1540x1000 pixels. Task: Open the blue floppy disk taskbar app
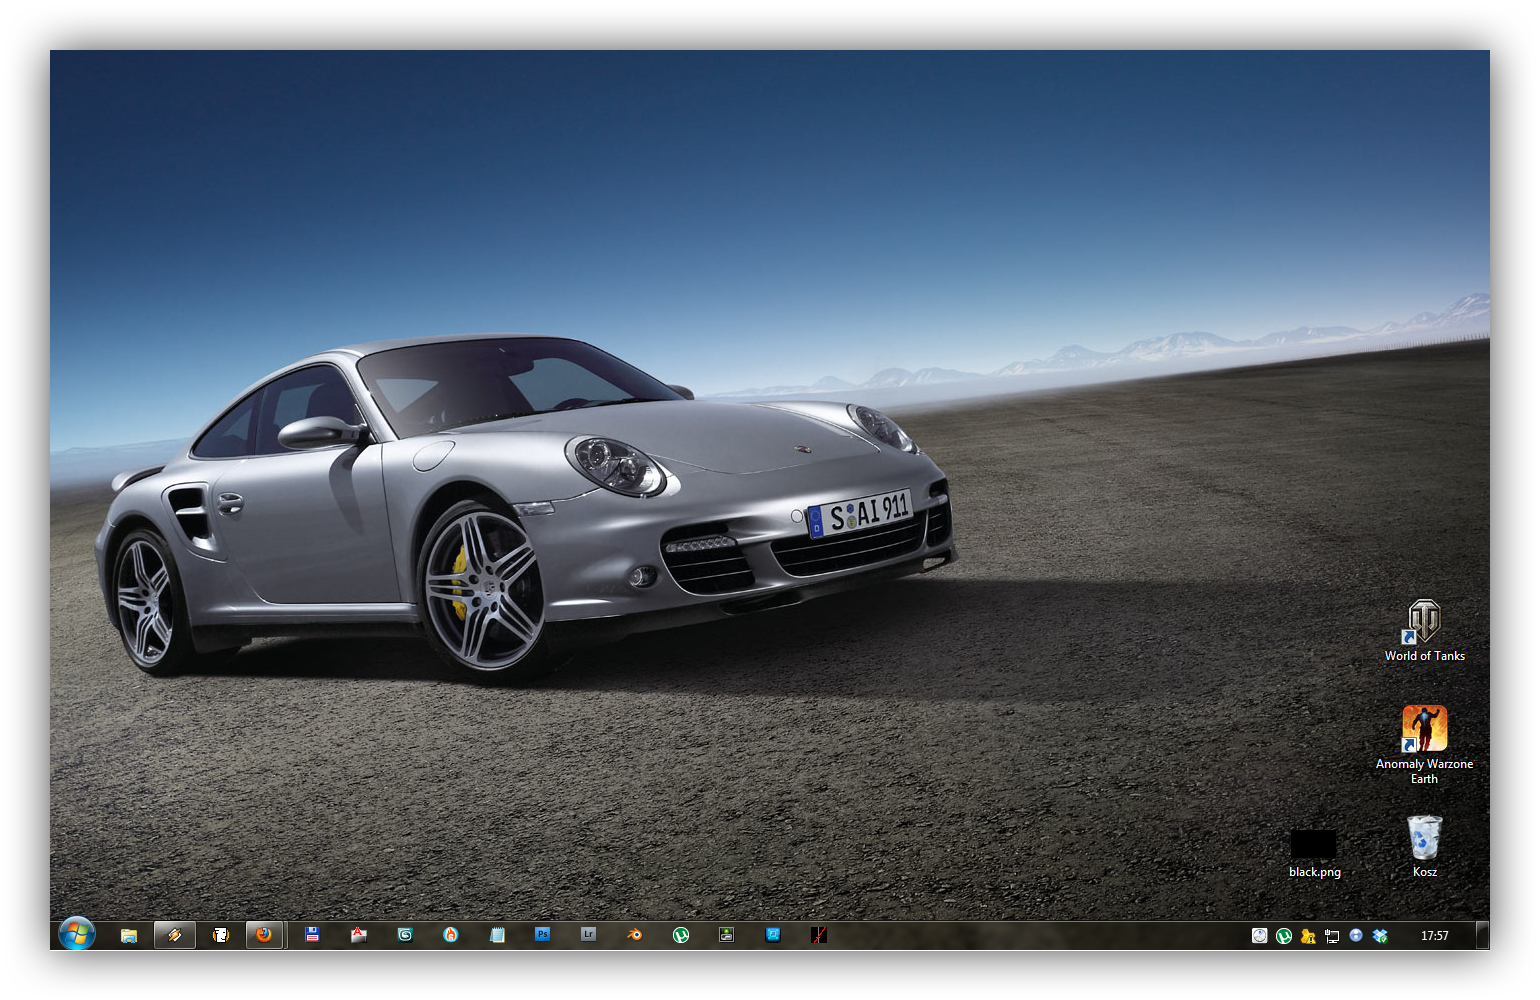pos(312,935)
